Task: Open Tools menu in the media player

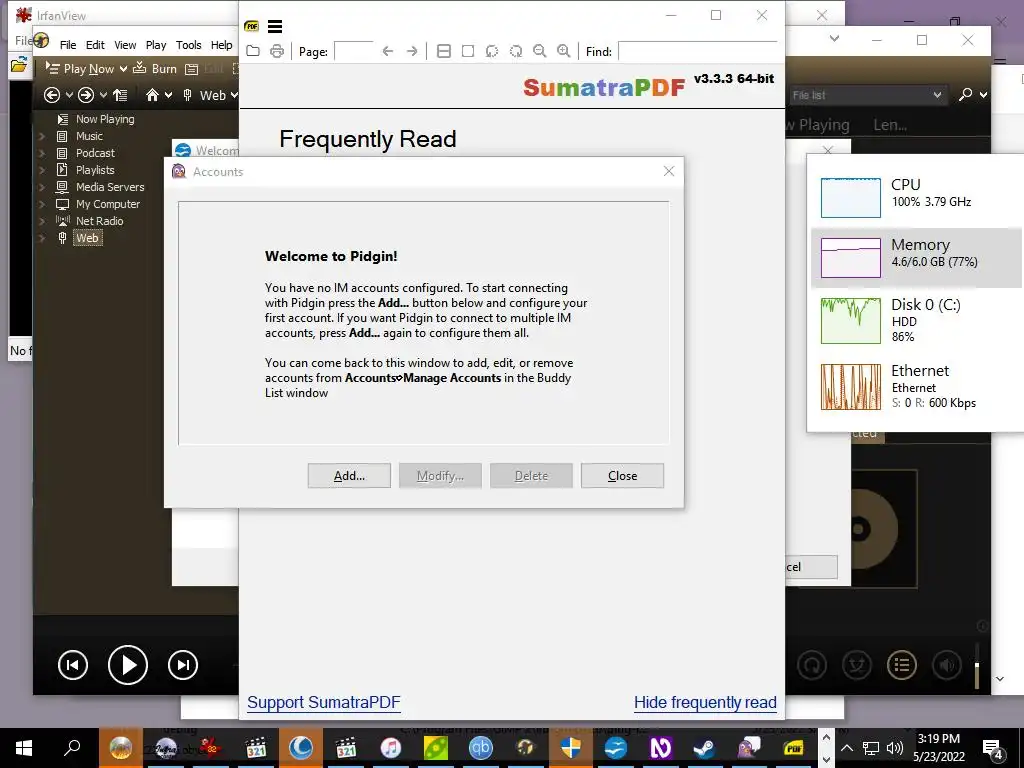Action: tap(189, 45)
